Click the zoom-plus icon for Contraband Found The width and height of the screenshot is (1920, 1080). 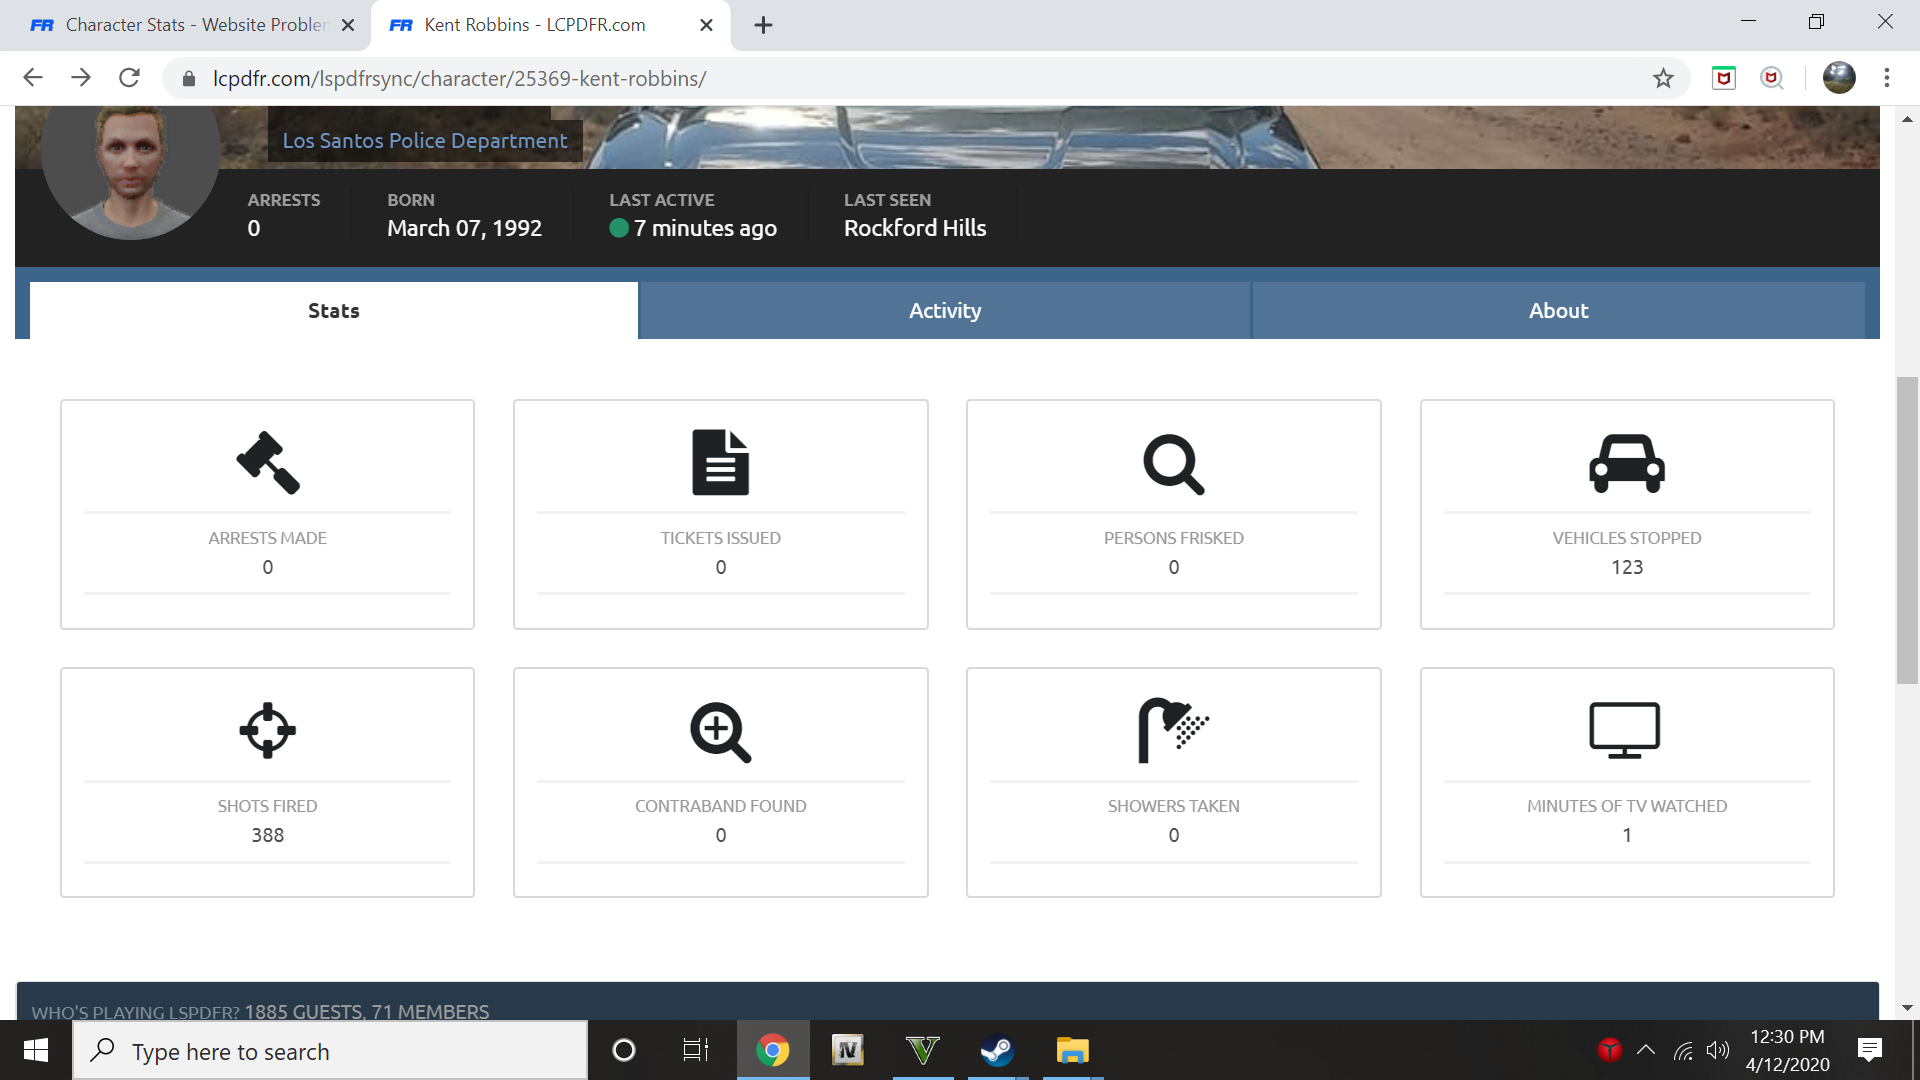[720, 732]
